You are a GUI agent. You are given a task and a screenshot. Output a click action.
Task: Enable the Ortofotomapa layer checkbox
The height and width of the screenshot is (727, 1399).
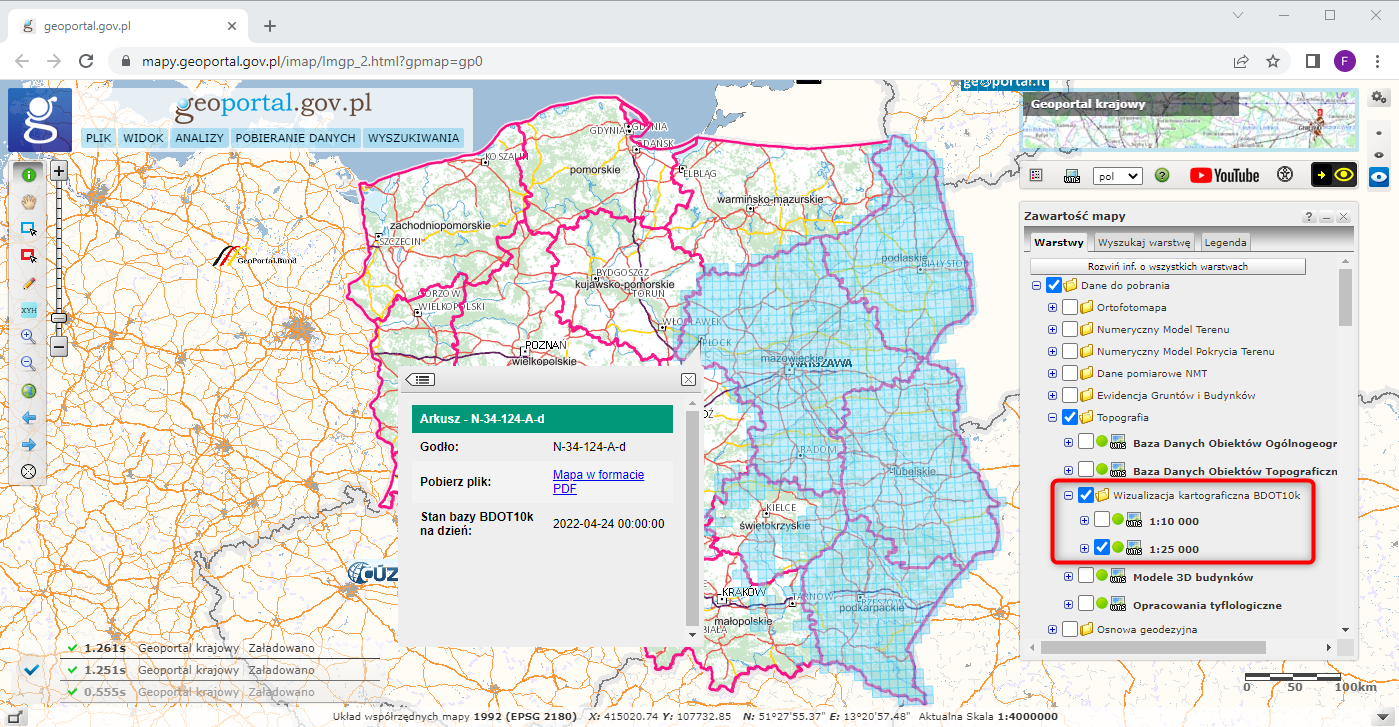pyautogui.click(x=1068, y=307)
